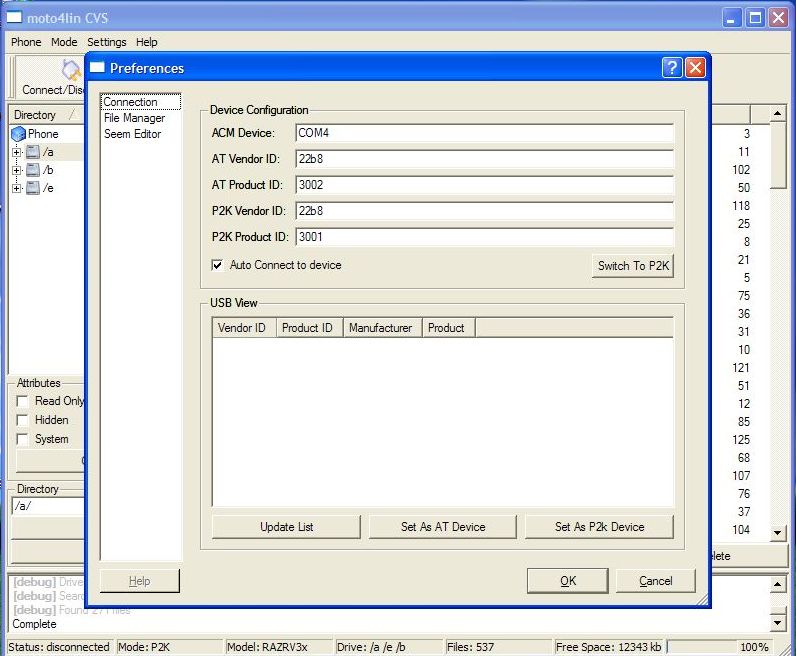Viewport: 796px width, 656px height.
Task: Click the moto4lin CVS title bar icon
Action: tap(14, 18)
